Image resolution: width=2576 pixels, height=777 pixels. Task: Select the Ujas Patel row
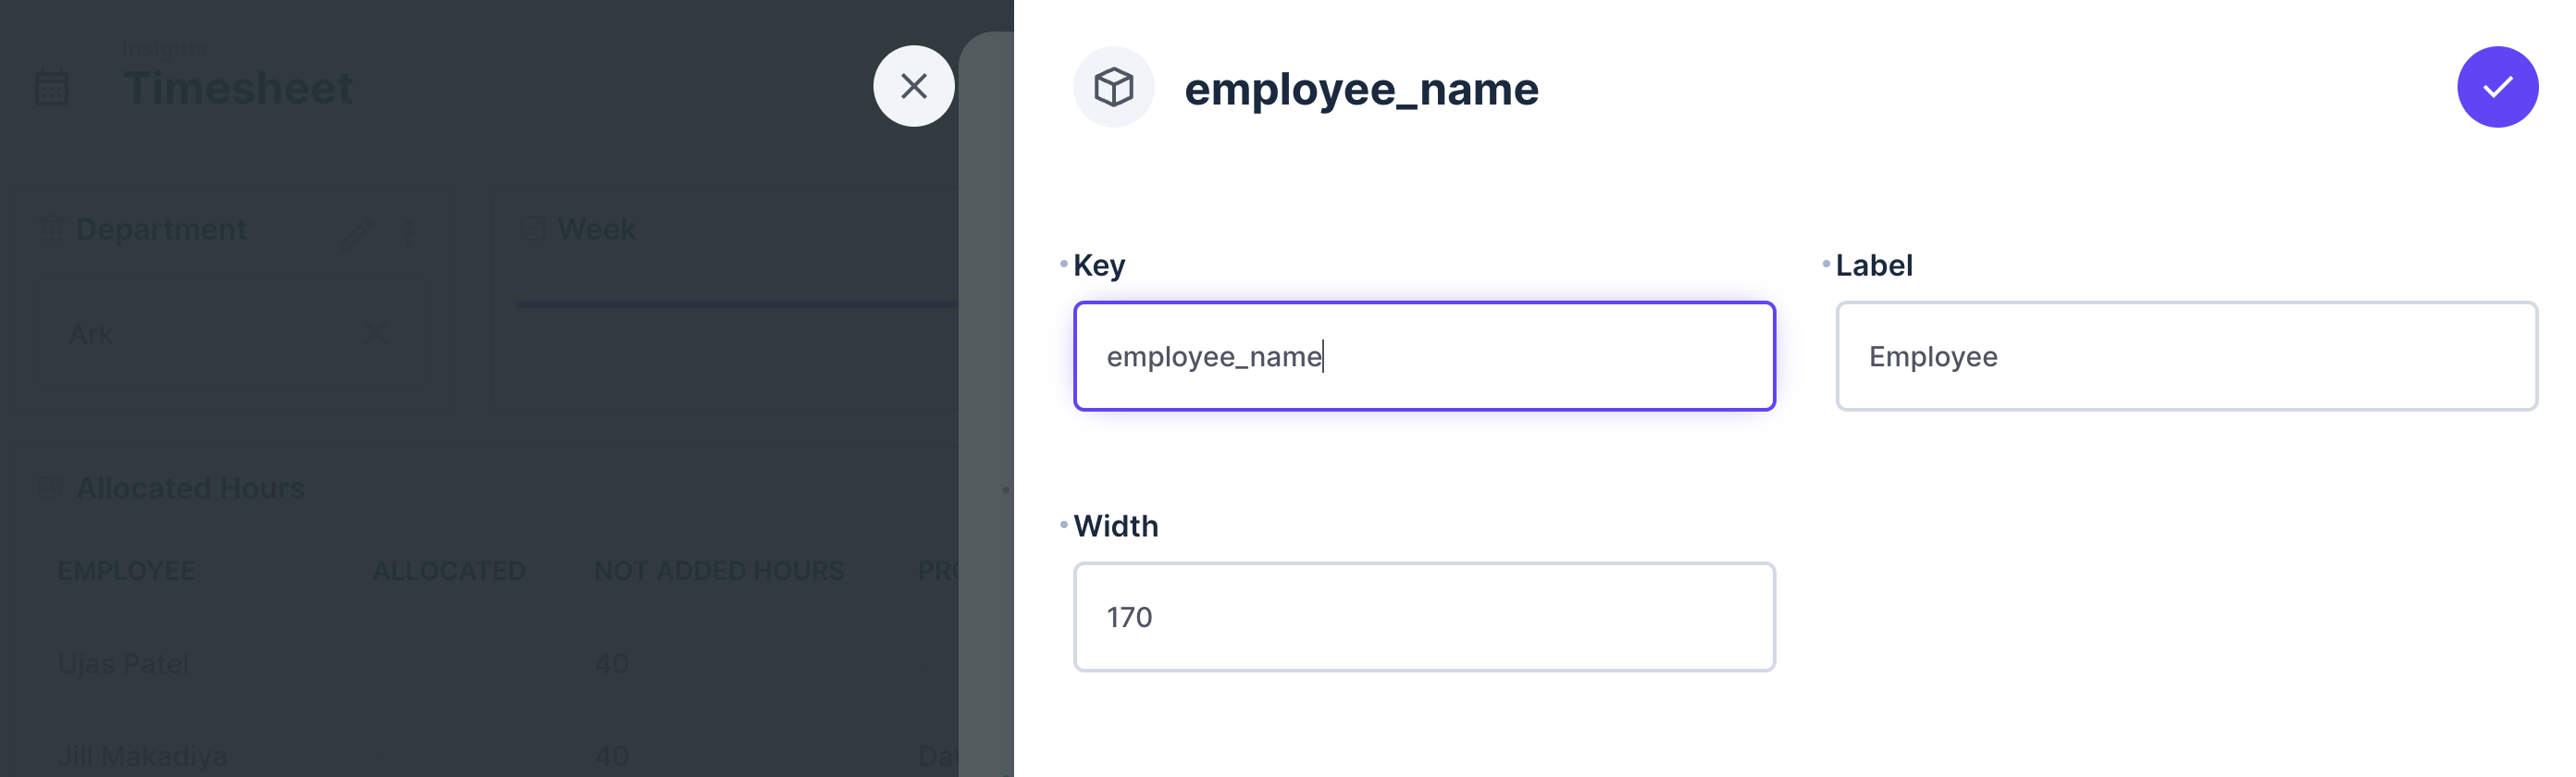click(x=485, y=664)
